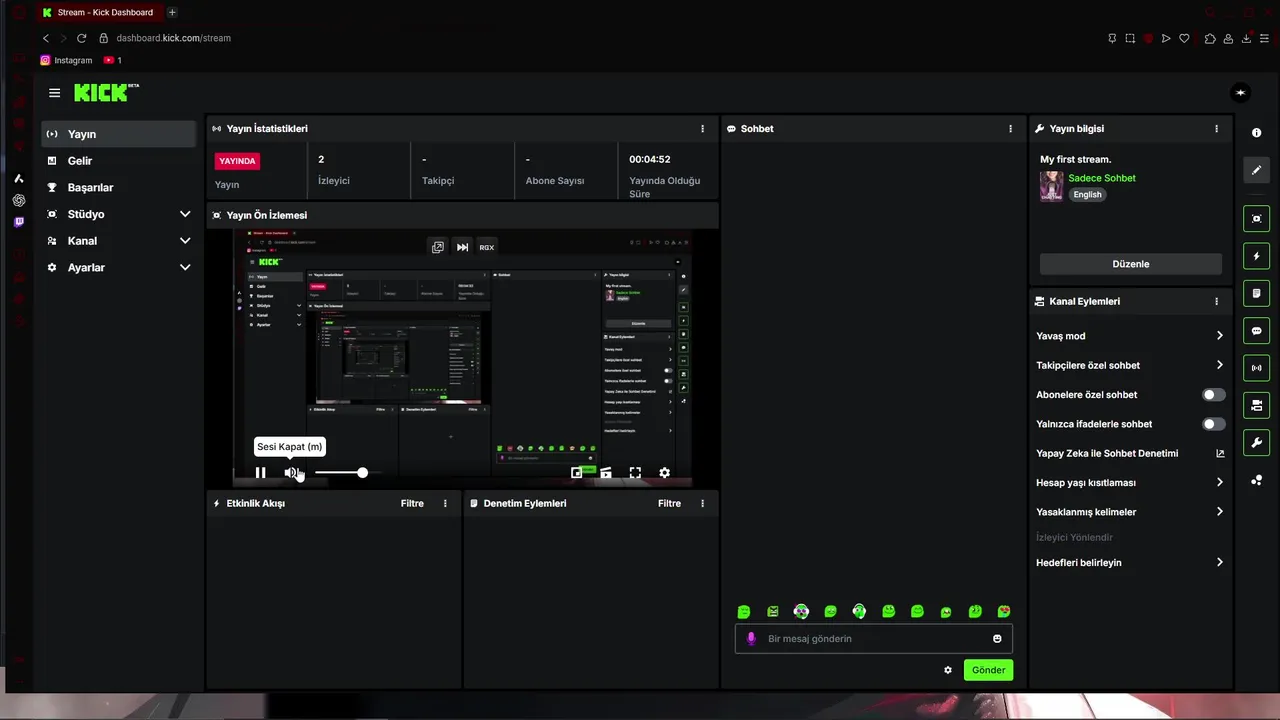The height and width of the screenshot is (720, 1280).
Task: Click the dashboard.kick.com address bar
Action: tap(173, 38)
